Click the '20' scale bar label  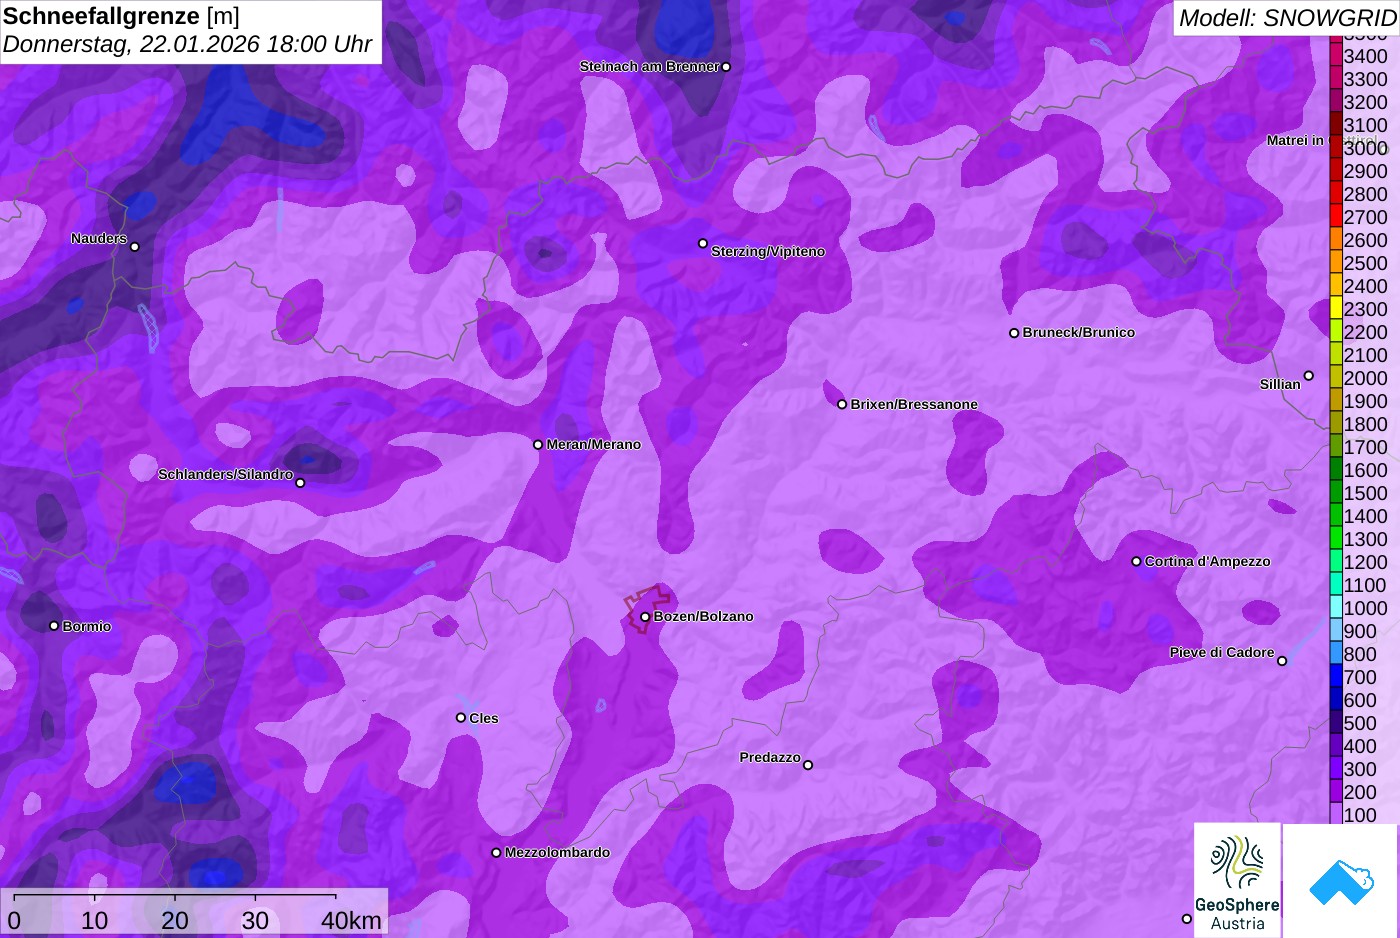pyautogui.click(x=175, y=920)
